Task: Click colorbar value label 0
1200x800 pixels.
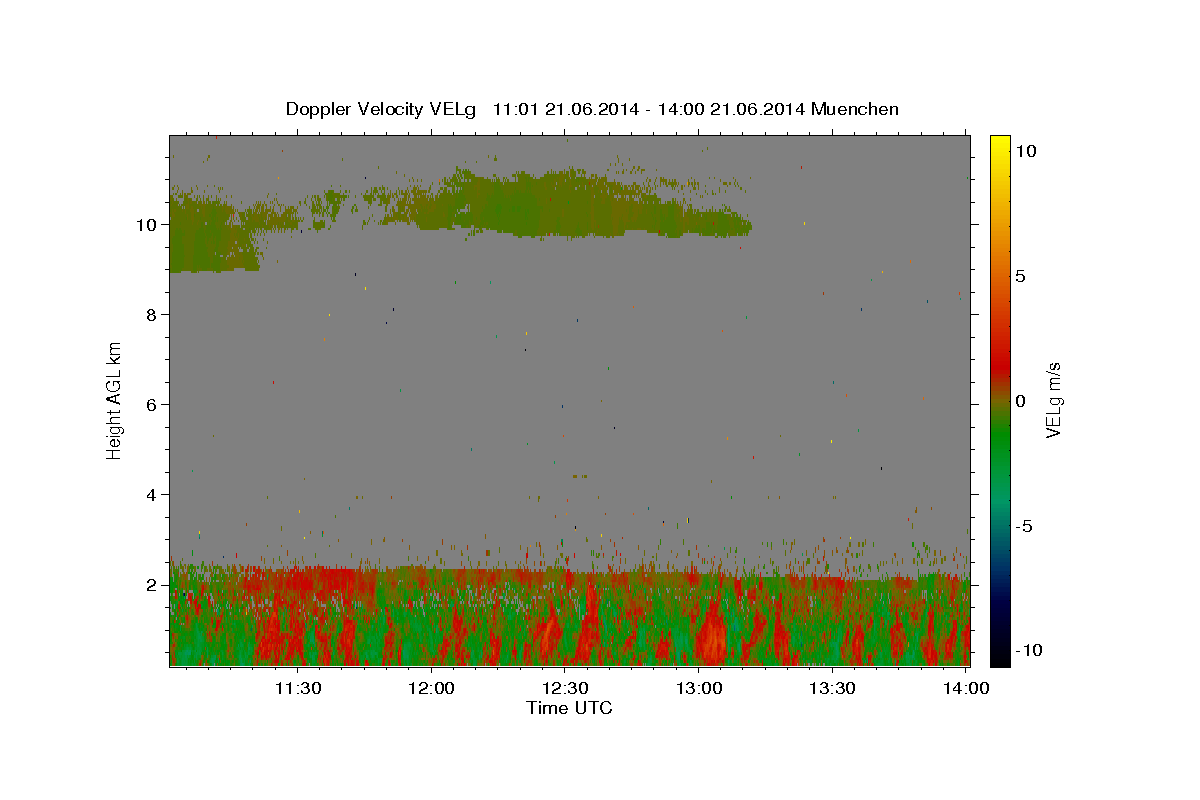Action: (x=1020, y=401)
